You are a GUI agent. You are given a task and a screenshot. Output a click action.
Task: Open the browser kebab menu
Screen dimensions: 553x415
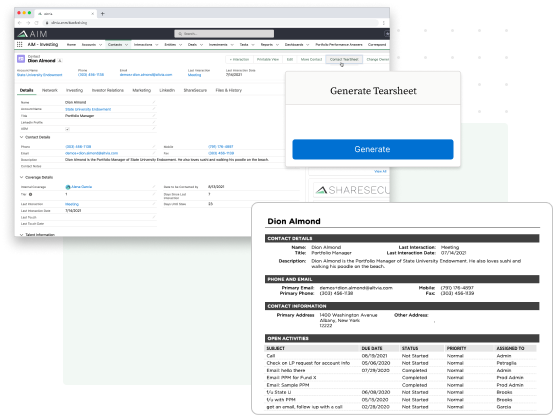coord(384,23)
